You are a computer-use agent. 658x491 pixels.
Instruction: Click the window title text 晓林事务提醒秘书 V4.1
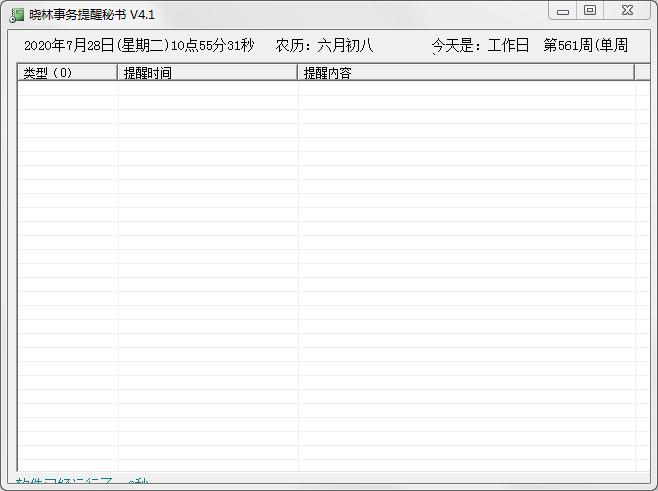tap(92, 15)
